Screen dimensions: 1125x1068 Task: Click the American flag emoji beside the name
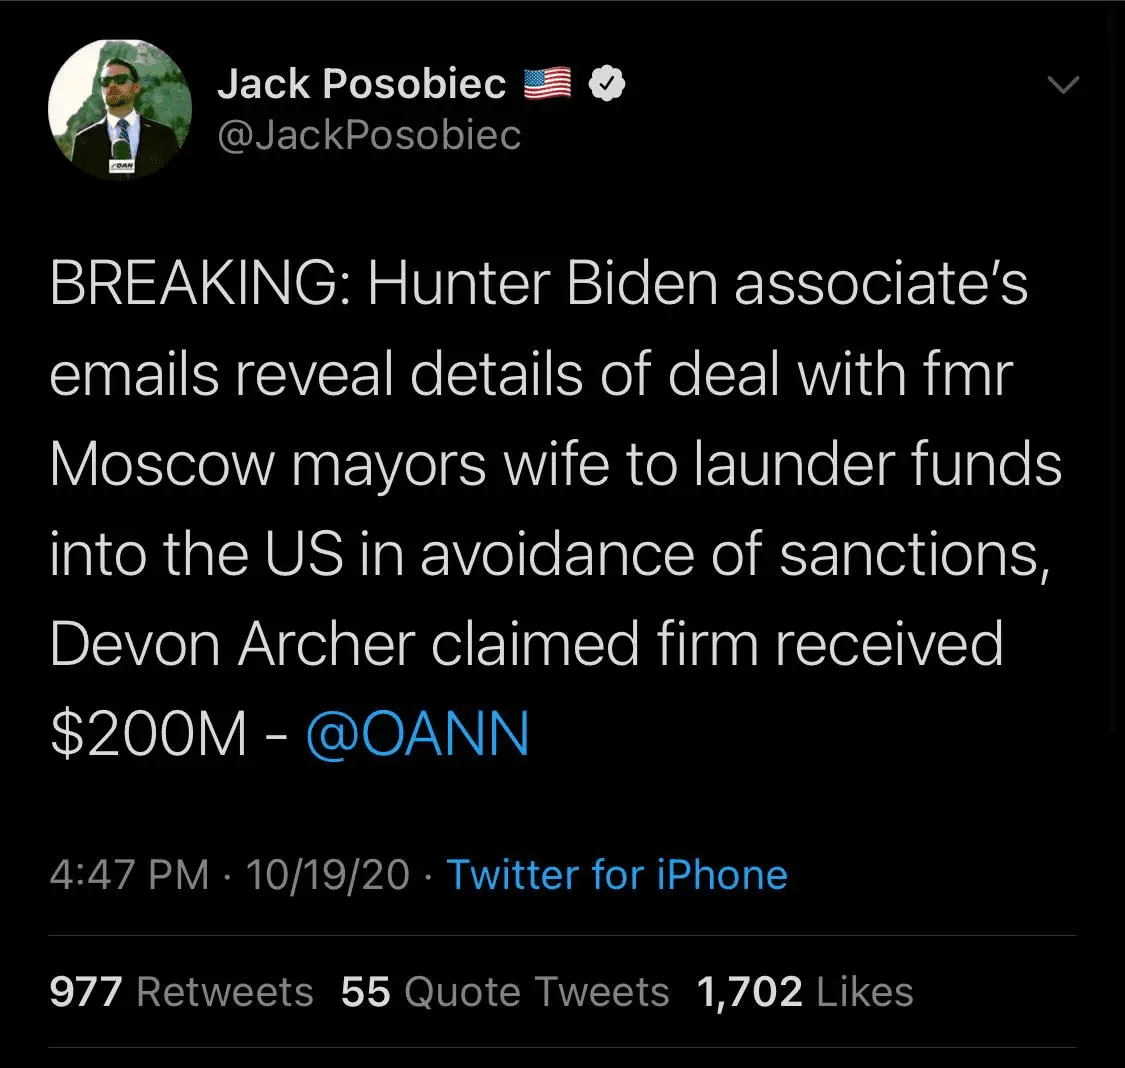548,84
